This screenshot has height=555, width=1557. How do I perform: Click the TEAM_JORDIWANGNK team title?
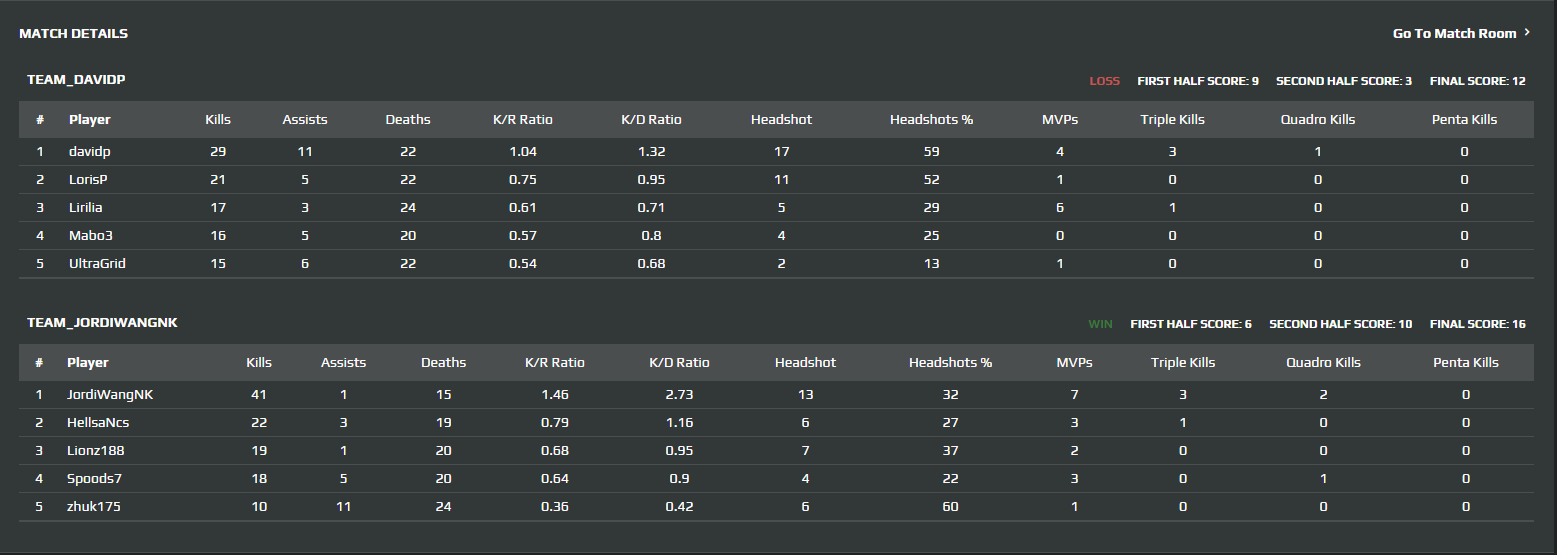(102, 323)
